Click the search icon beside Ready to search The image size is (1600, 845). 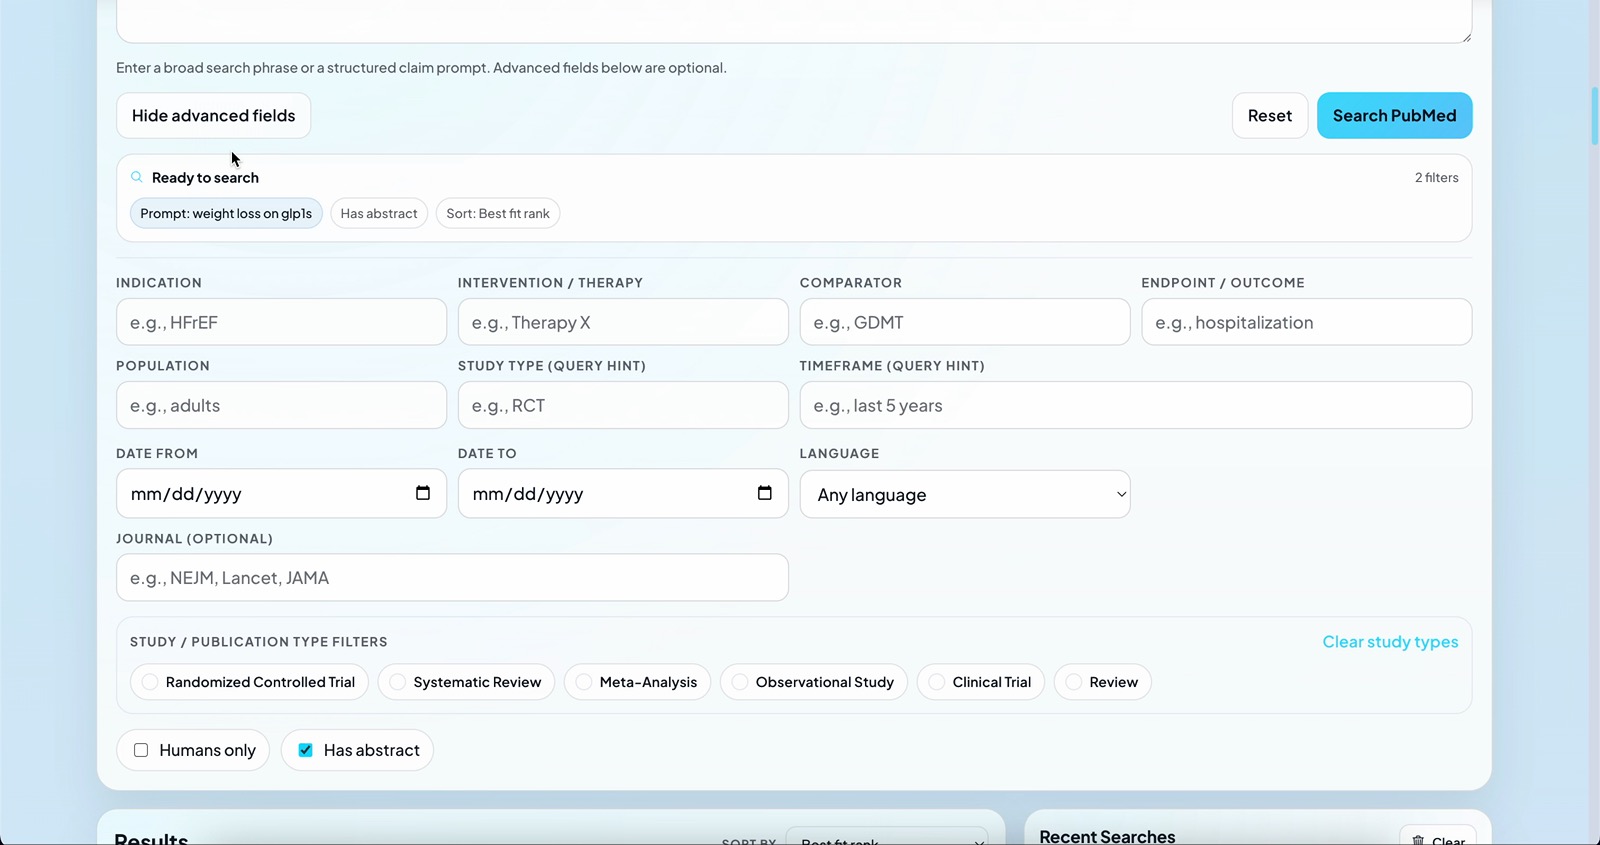click(x=137, y=177)
